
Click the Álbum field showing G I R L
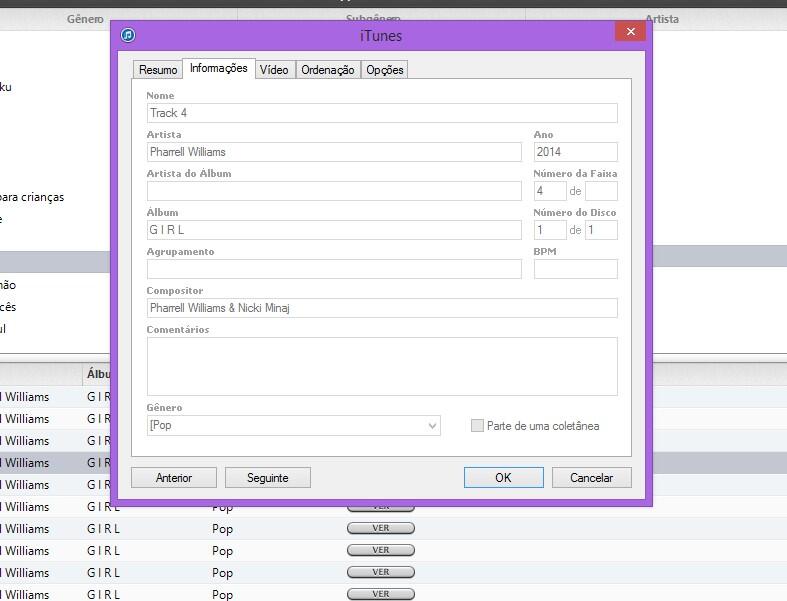click(334, 230)
